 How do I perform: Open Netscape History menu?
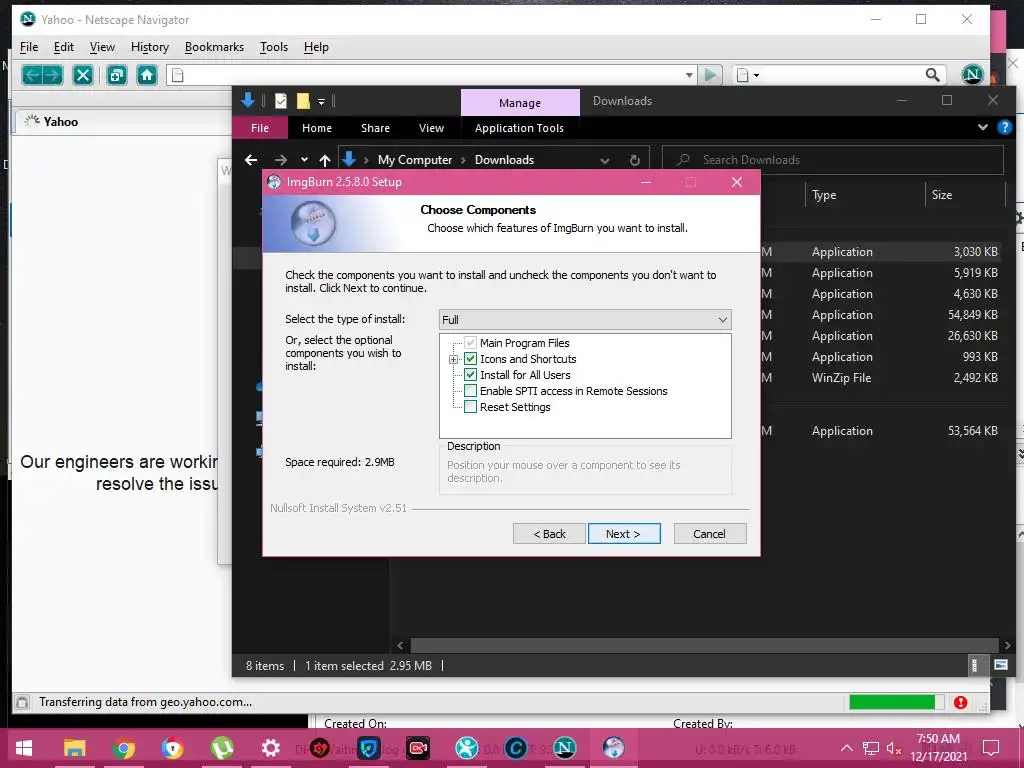[x=150, y=47]
